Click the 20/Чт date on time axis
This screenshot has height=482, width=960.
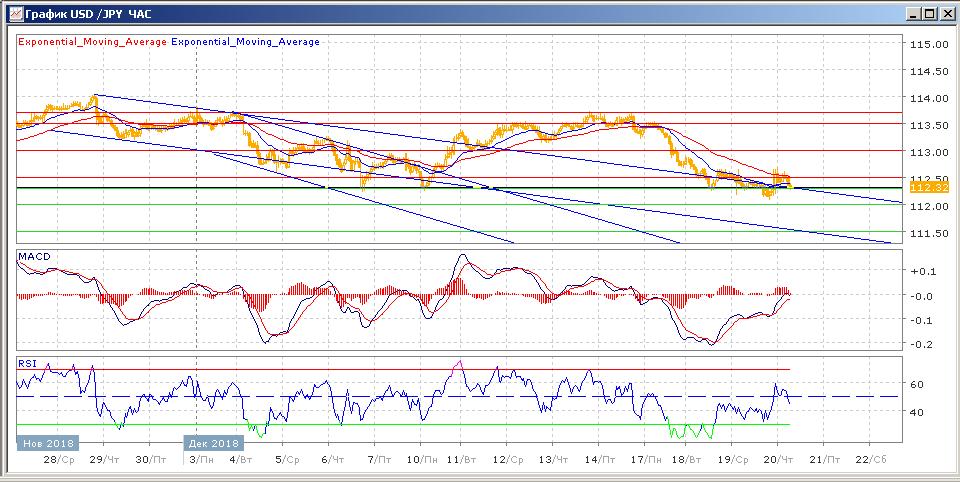[x=779, y=459]
